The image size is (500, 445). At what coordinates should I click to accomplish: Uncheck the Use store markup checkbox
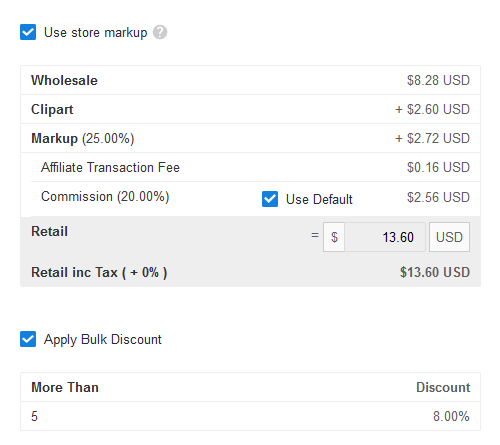(x=28, y=32)
